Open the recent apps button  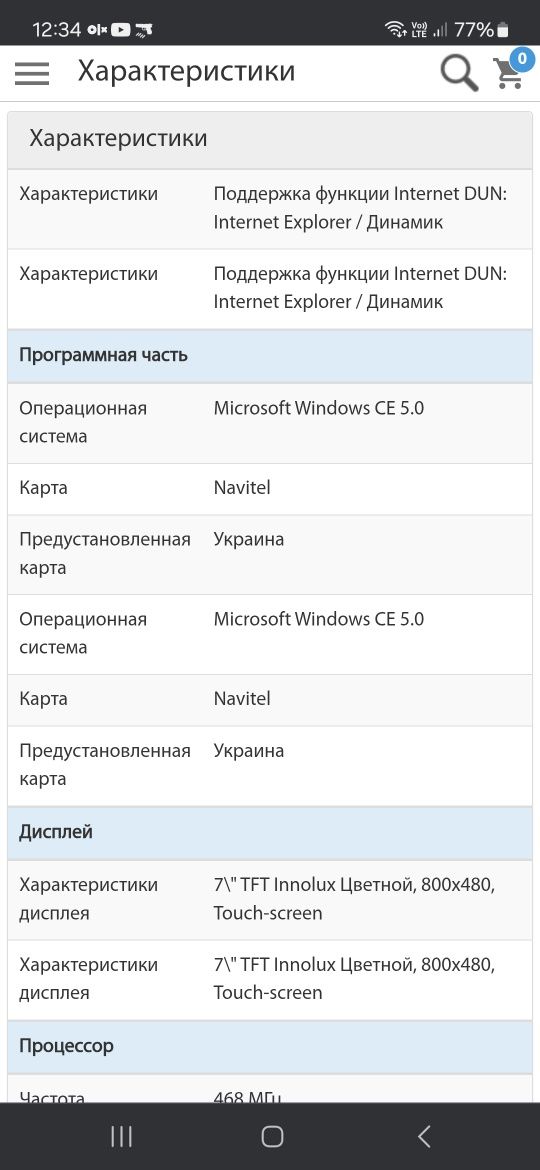coord(121,1136)
